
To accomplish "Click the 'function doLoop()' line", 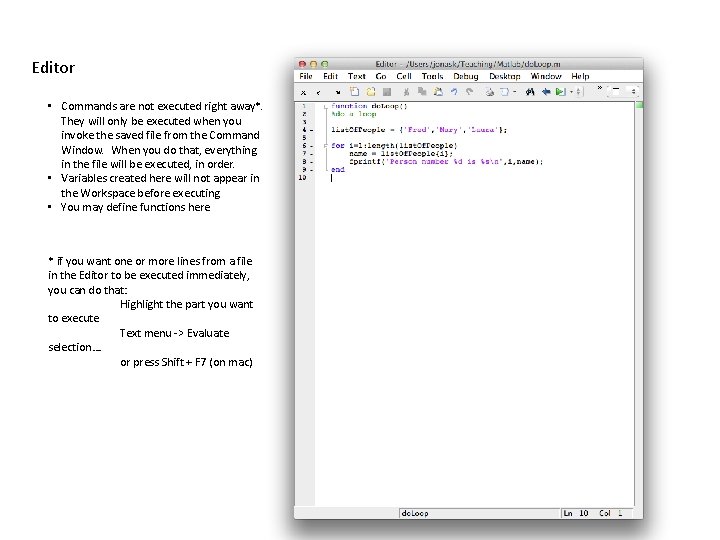I will pyautogui.click(x=369, y=106).
